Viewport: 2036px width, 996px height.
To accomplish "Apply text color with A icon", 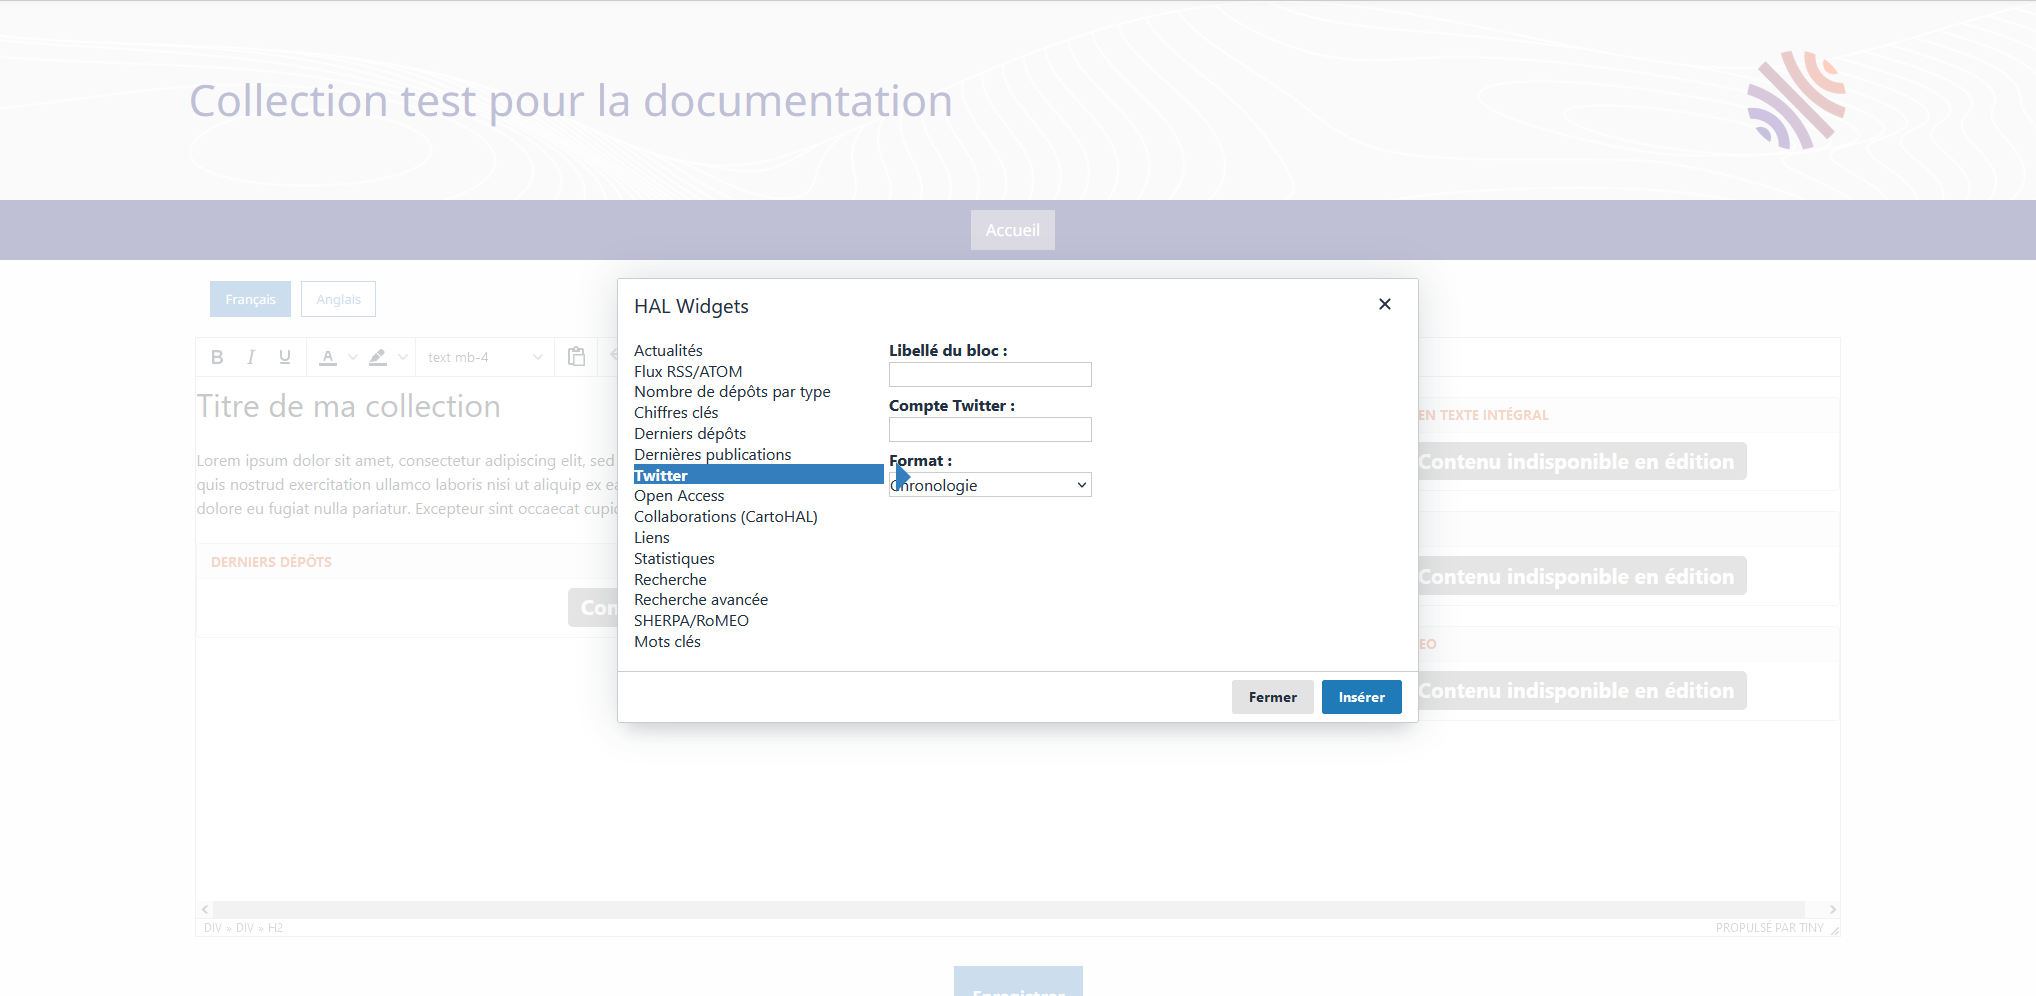I will tap(328, 357).
